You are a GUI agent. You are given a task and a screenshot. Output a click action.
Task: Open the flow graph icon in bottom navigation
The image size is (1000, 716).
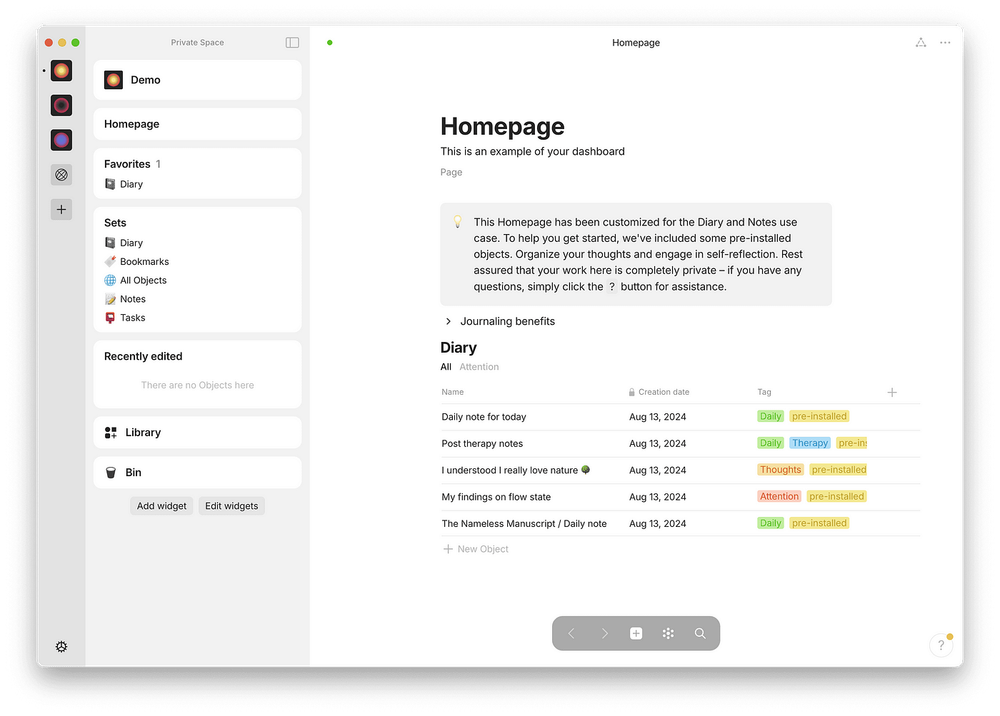(668, 633)
